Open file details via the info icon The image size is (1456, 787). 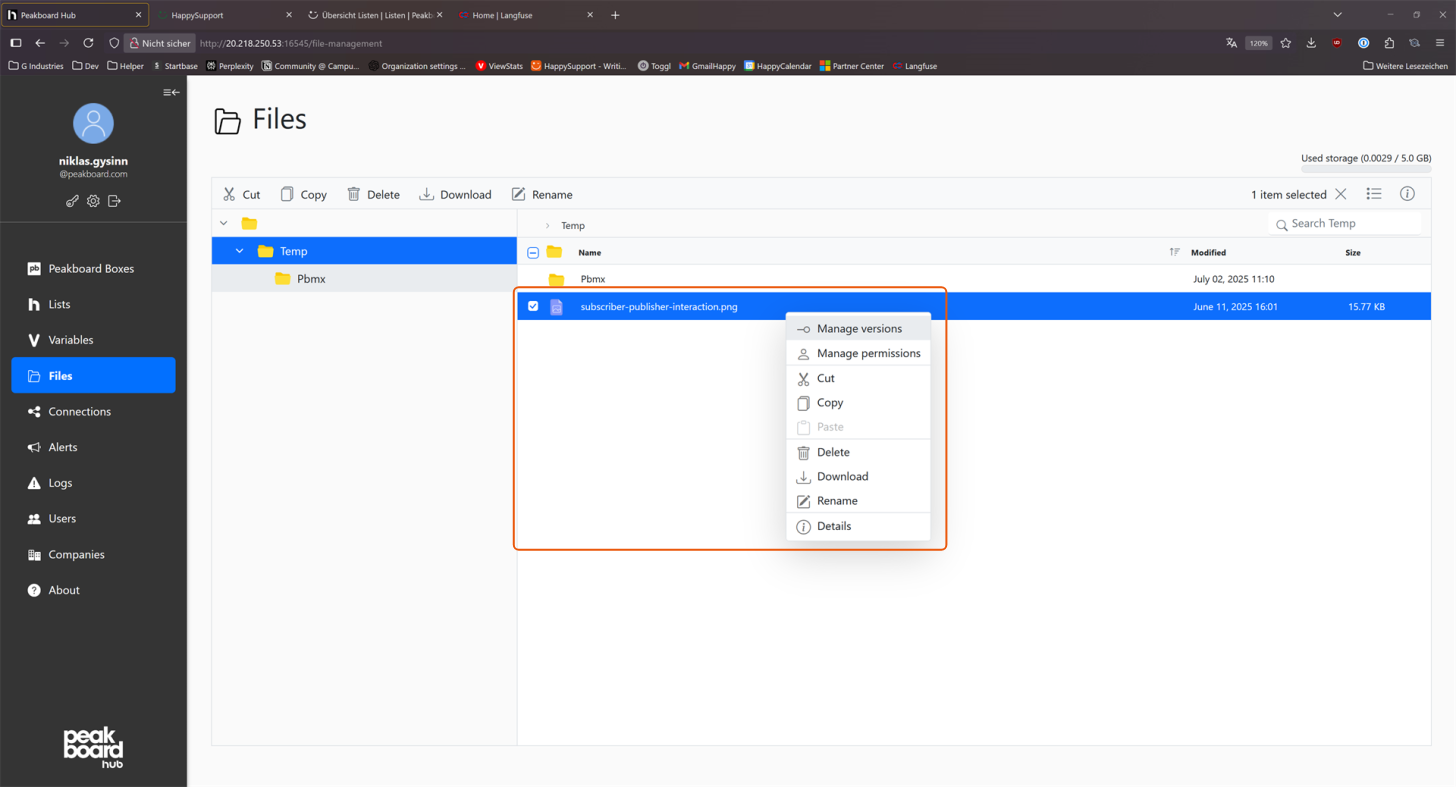1407,194
